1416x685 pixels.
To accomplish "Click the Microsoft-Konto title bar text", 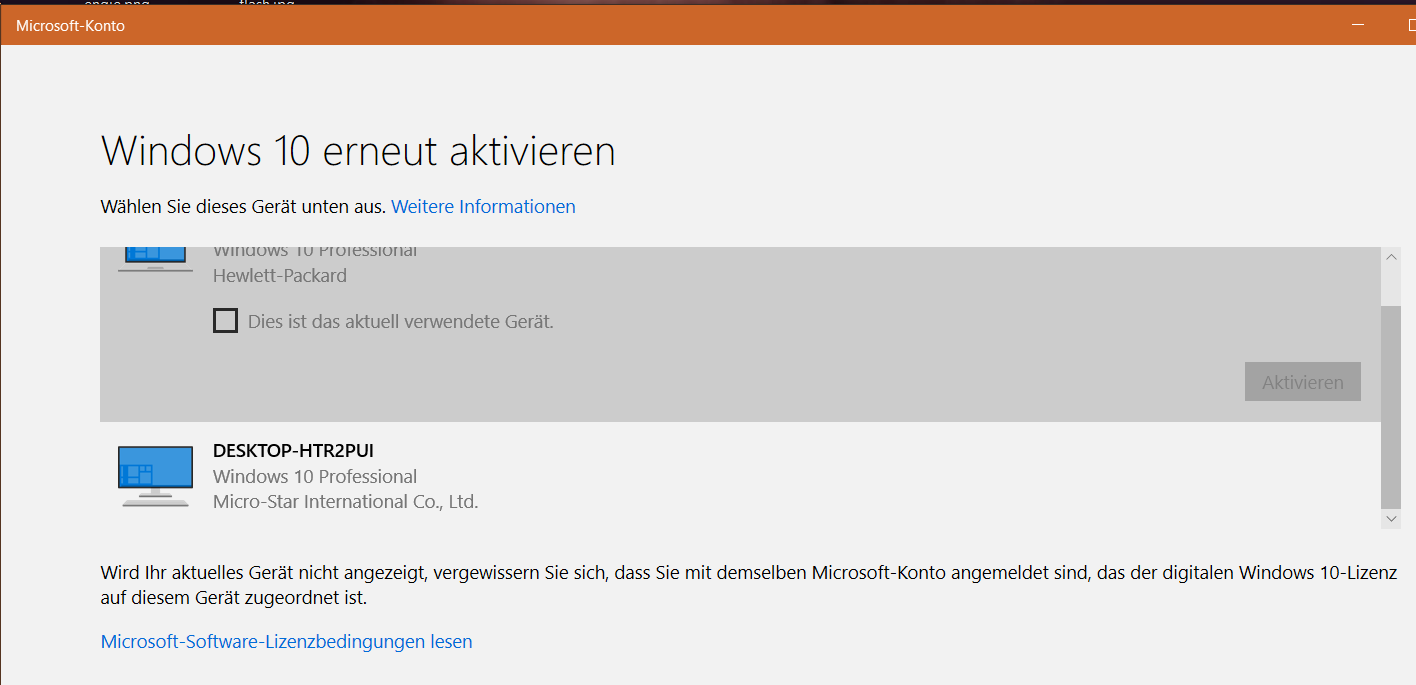I will pyautogui.click(x=70, y=26).
